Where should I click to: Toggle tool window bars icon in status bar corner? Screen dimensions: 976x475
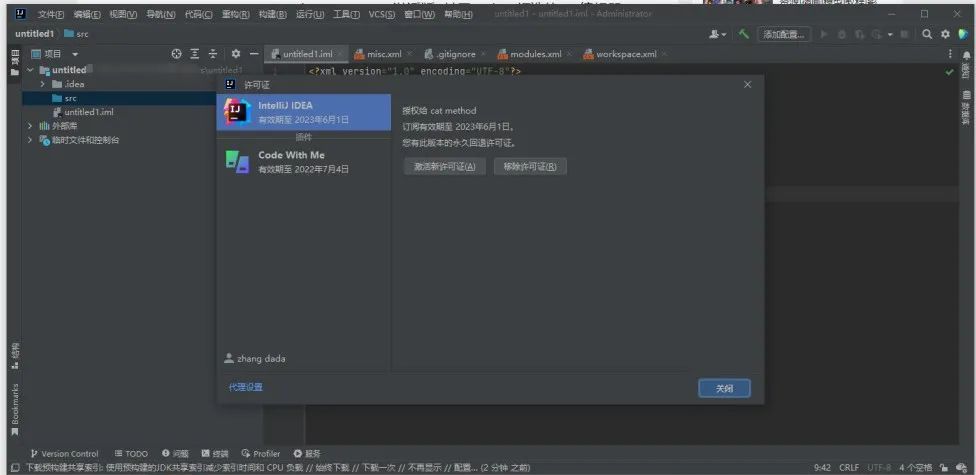[14, 468]
